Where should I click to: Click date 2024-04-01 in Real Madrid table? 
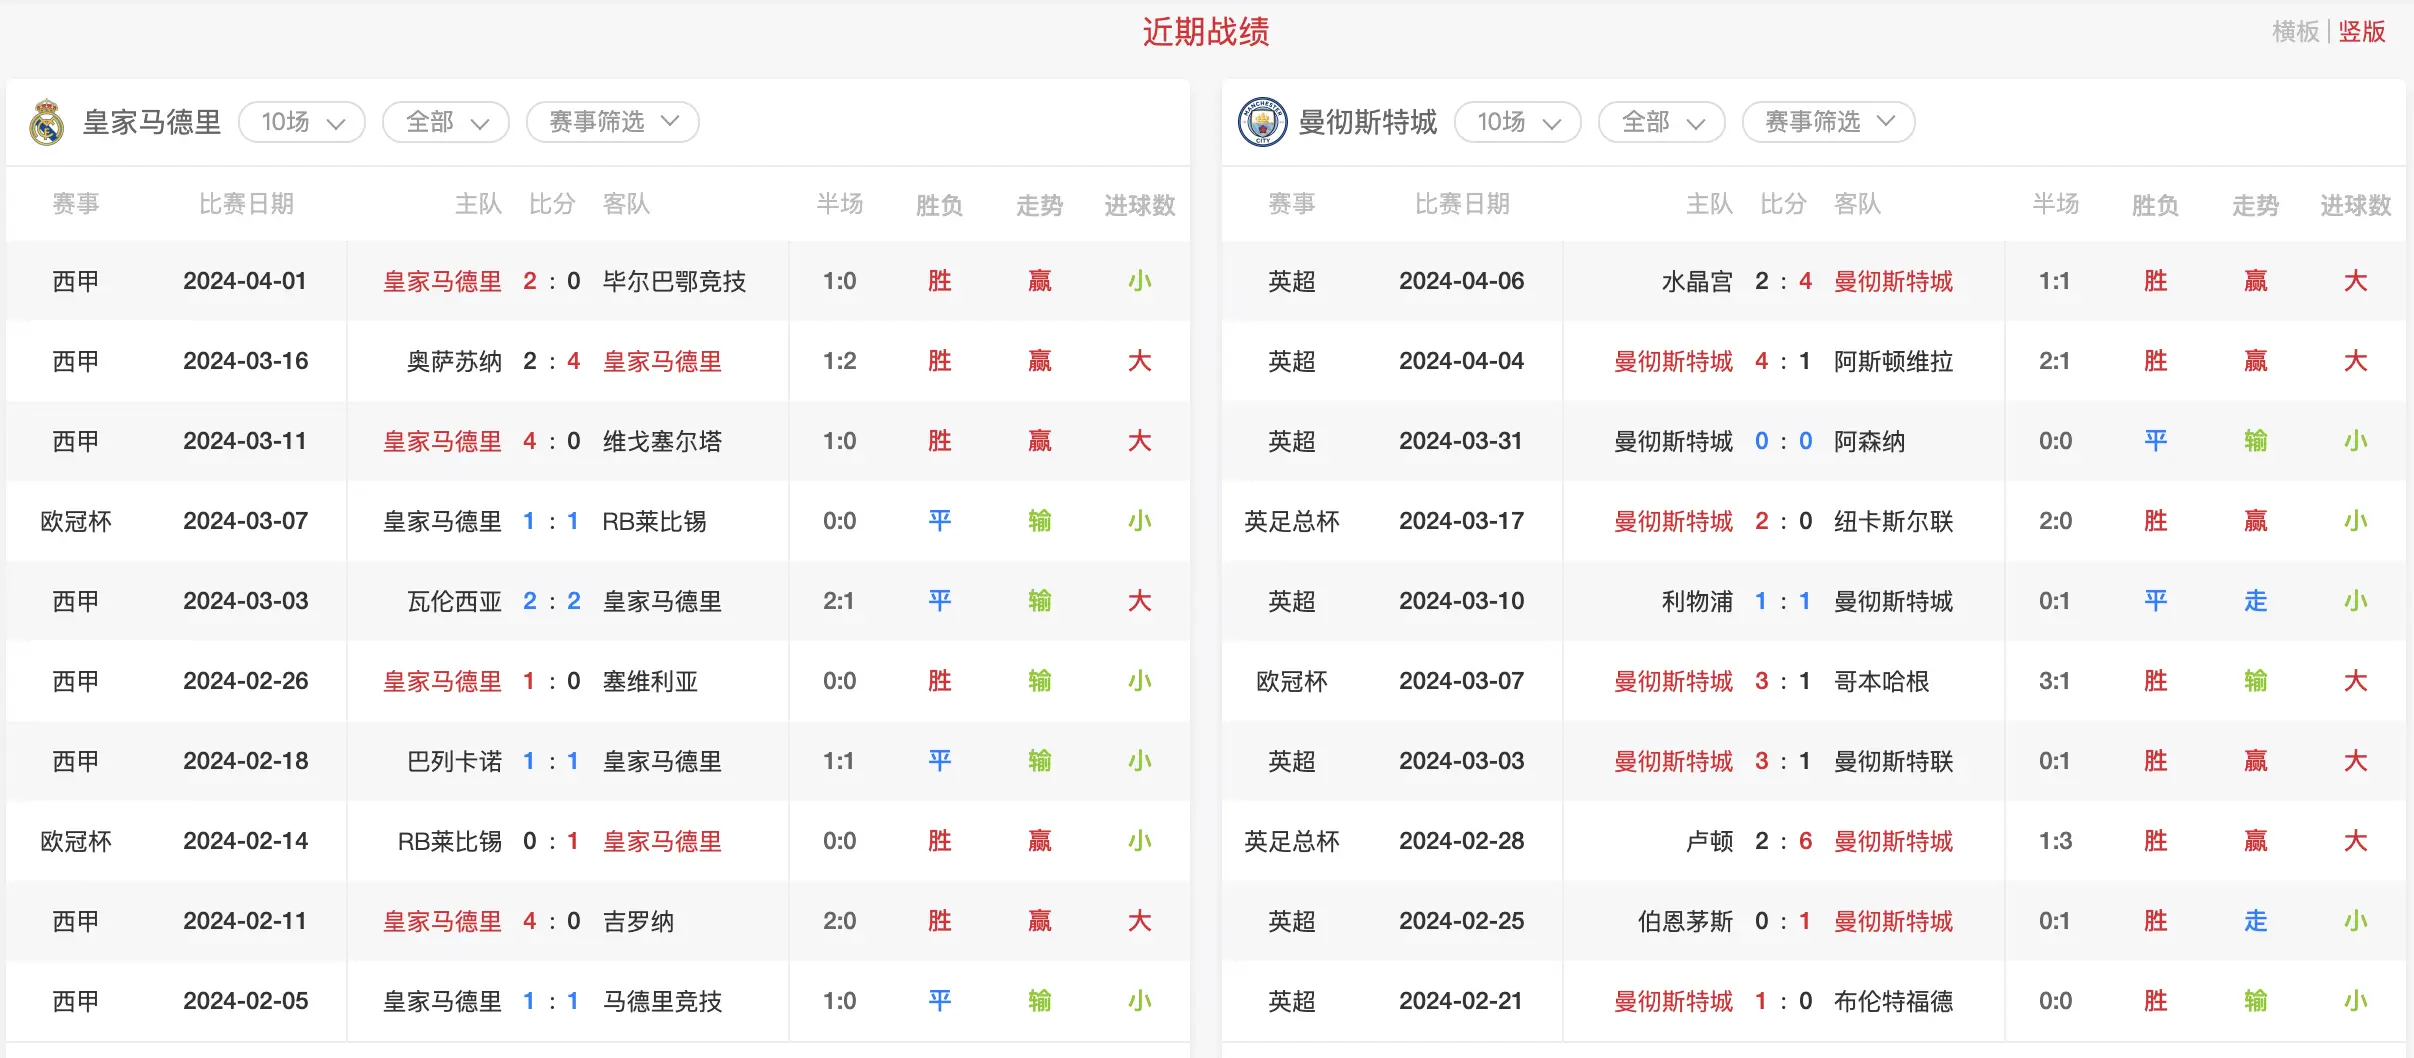[245, 281]
